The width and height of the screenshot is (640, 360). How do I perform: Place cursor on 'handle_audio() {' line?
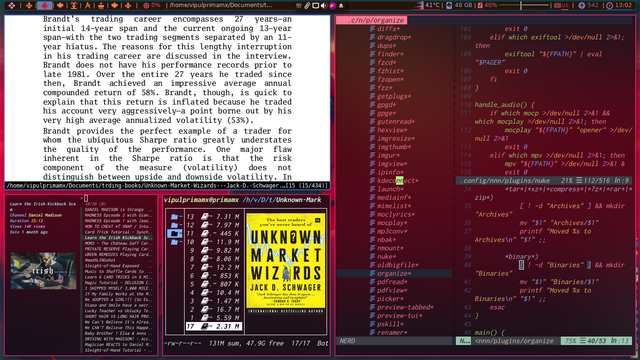point(504,104)
